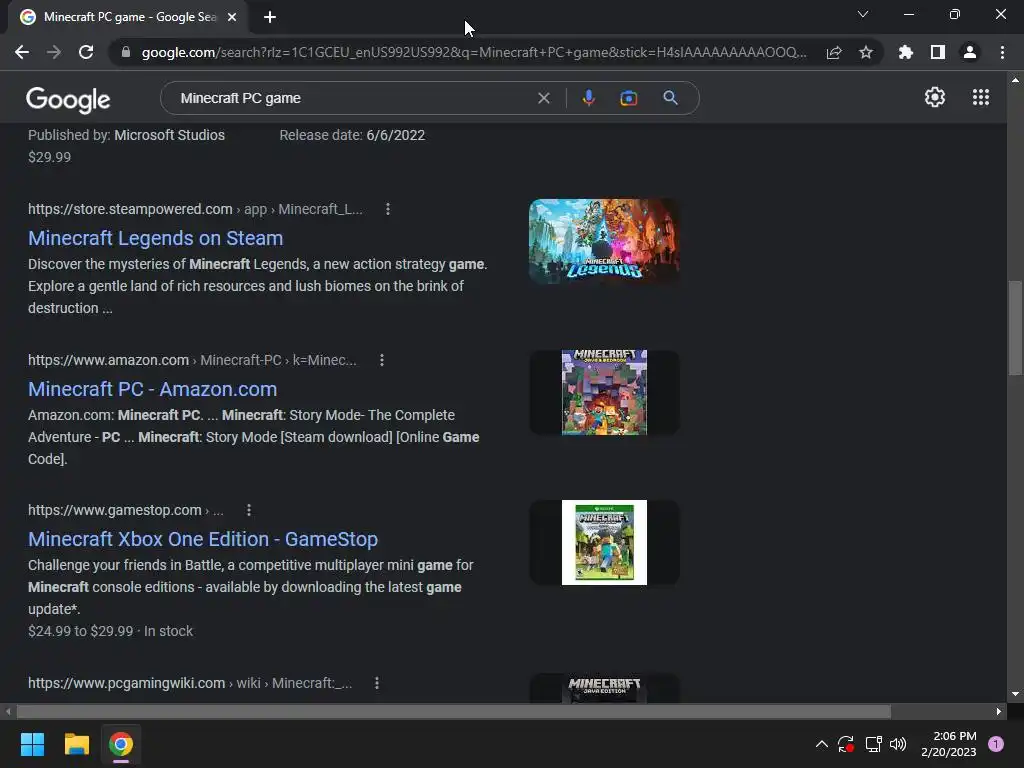The image size is (1024, 768).
Task: Open the notification count badge
Action: [996, 744]
